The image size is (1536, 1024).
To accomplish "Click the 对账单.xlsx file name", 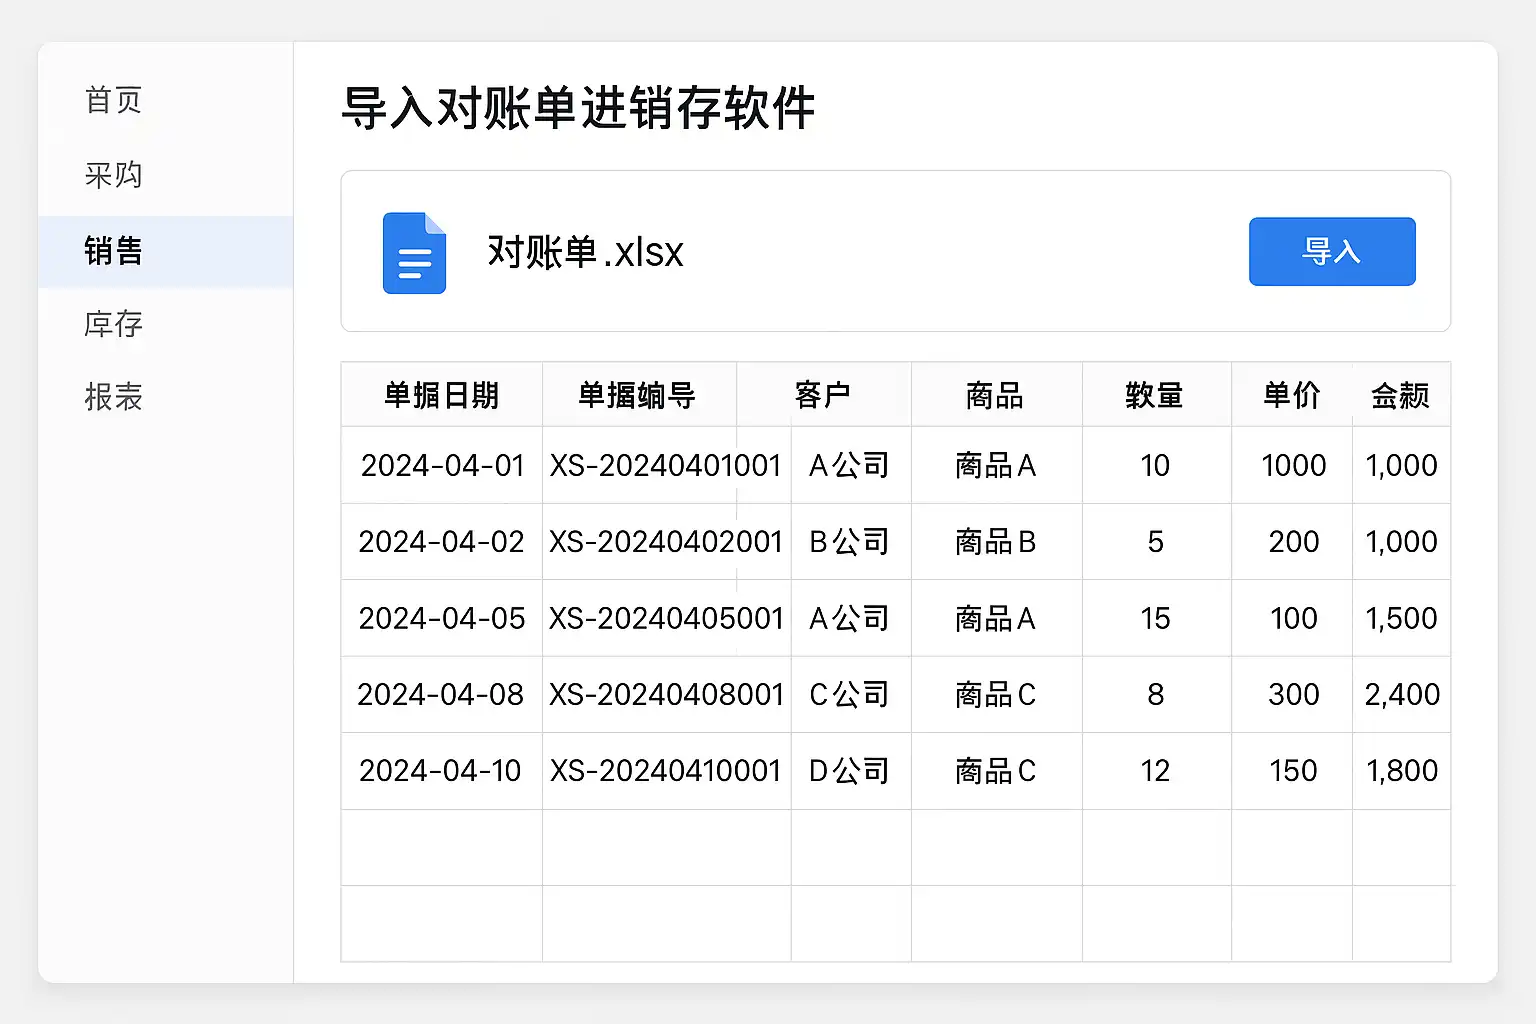I will 585,252.
